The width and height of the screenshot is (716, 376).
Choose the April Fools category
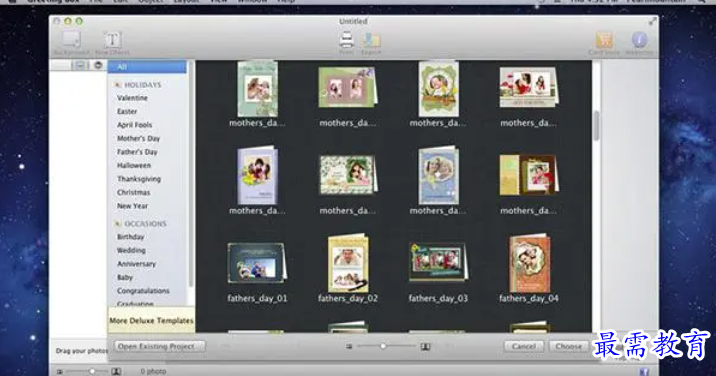[x=134, y=125]
